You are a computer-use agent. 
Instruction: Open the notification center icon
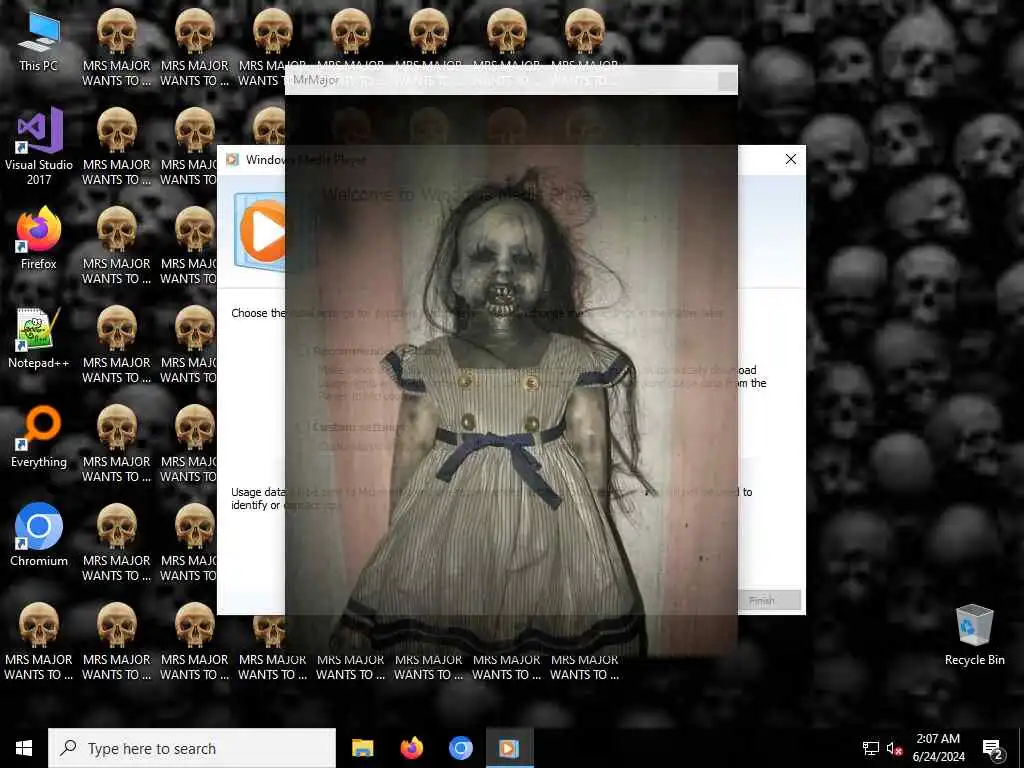click(x=993, y=749)
